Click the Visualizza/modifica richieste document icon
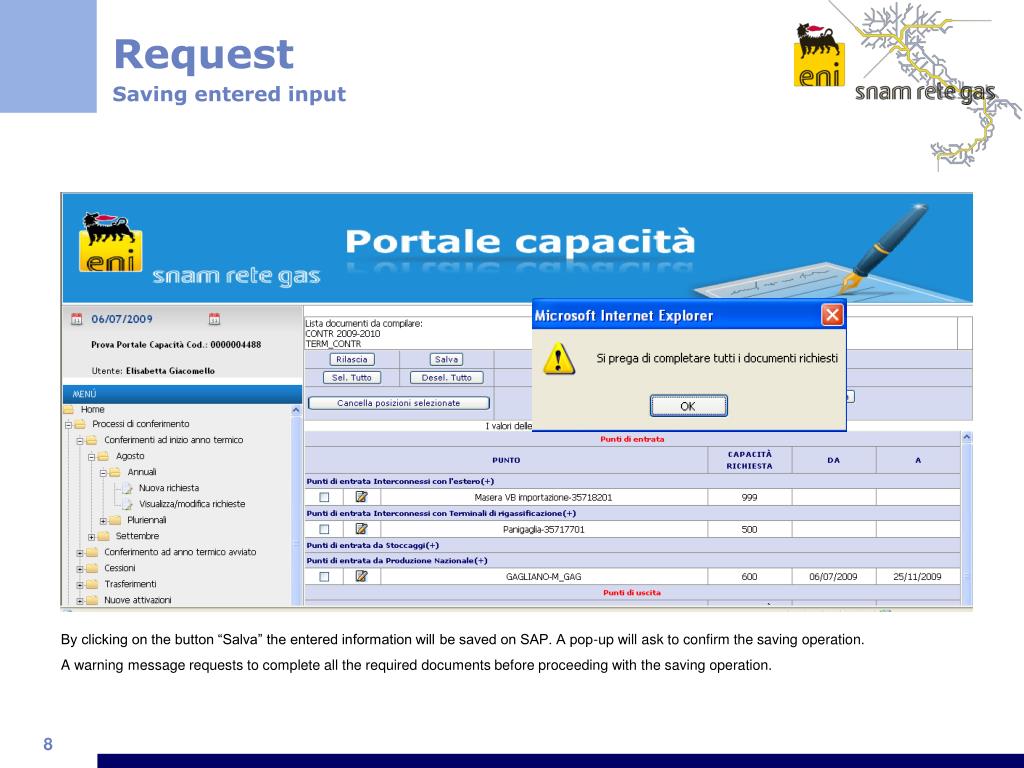The image size is (1024, 768). point(127,504)
